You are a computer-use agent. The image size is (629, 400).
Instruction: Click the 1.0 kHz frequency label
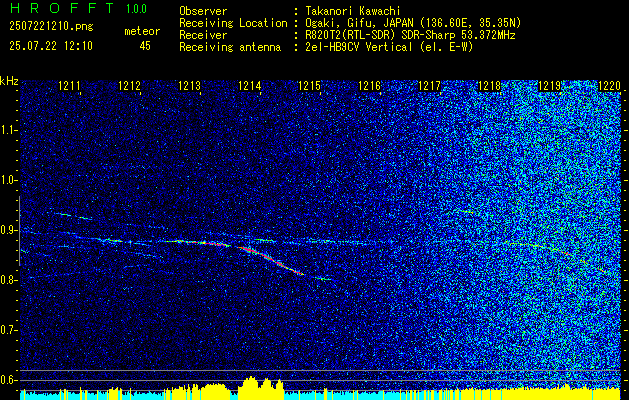pos(9,181)
